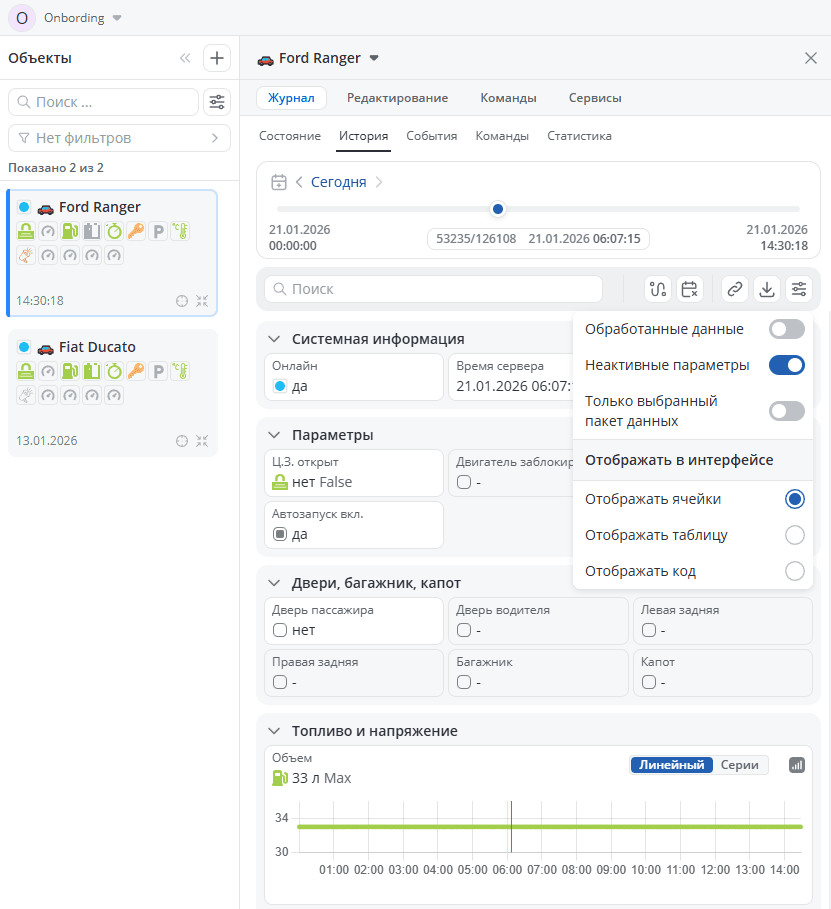
Task: Open the События sub-tab
Action: pyautogui.click(x=432, y=136)
